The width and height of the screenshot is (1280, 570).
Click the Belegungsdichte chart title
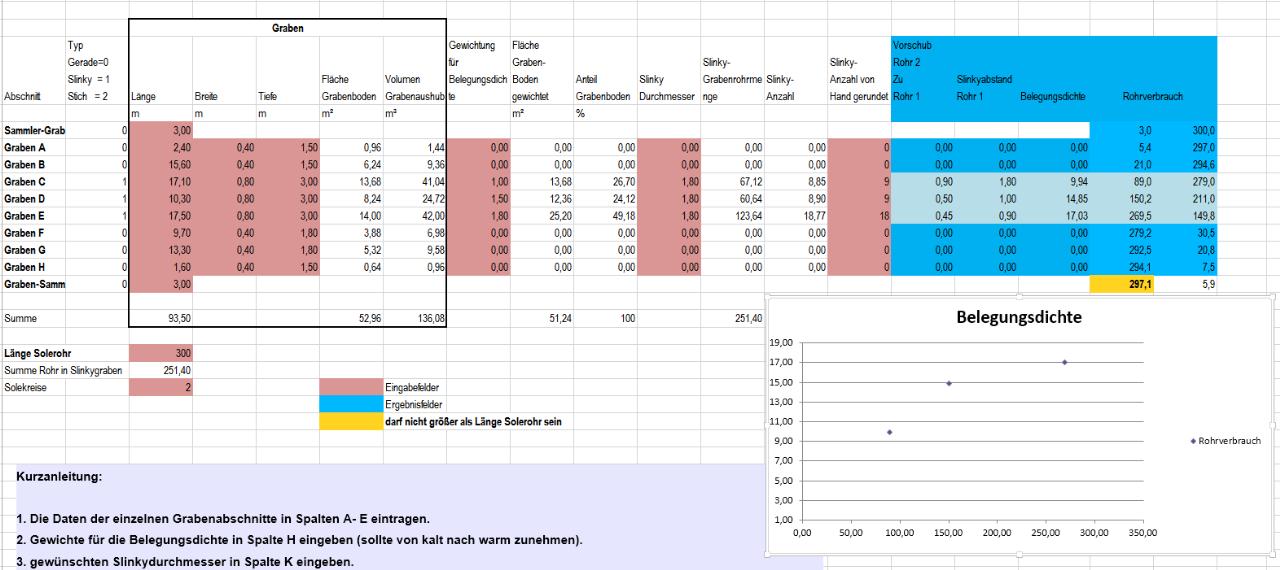(1019, 317)
